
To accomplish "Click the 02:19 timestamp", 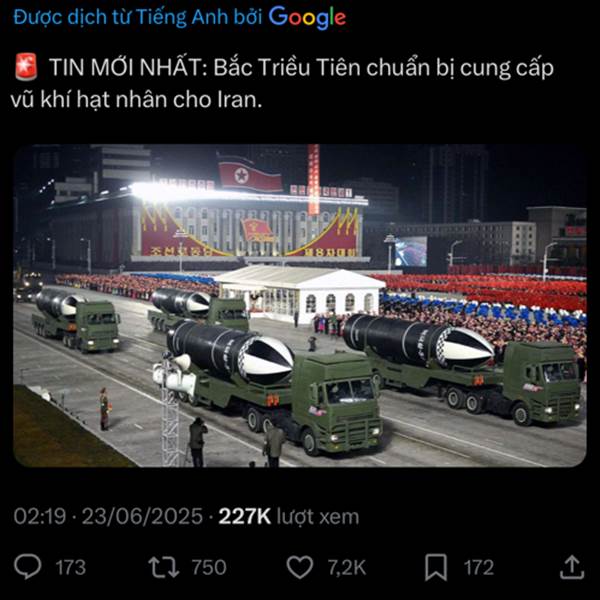I will [40, 516].
